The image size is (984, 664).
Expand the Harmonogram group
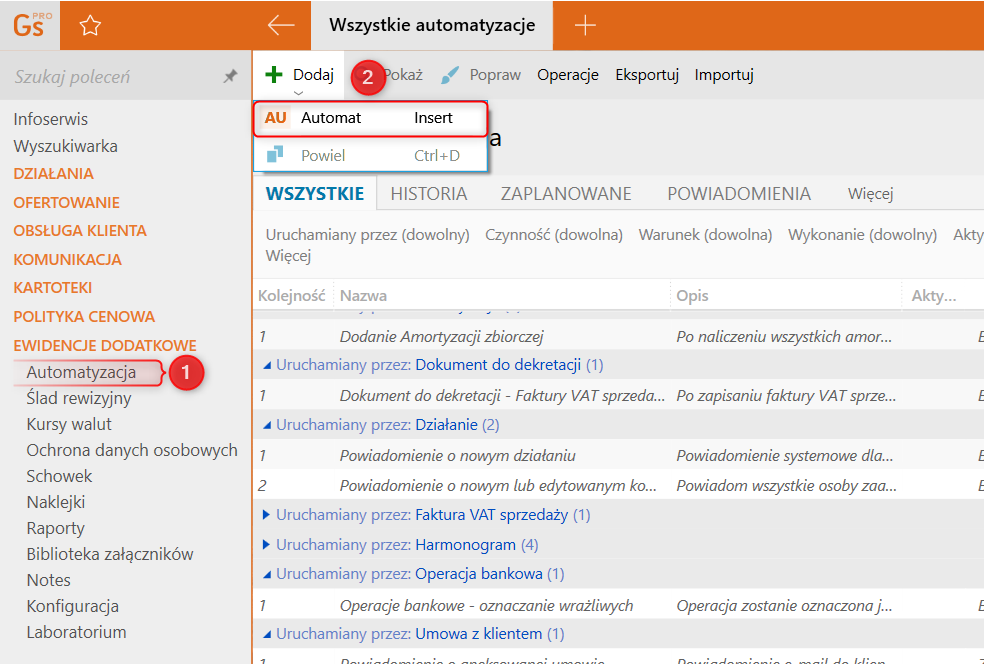tap(266, 545)
